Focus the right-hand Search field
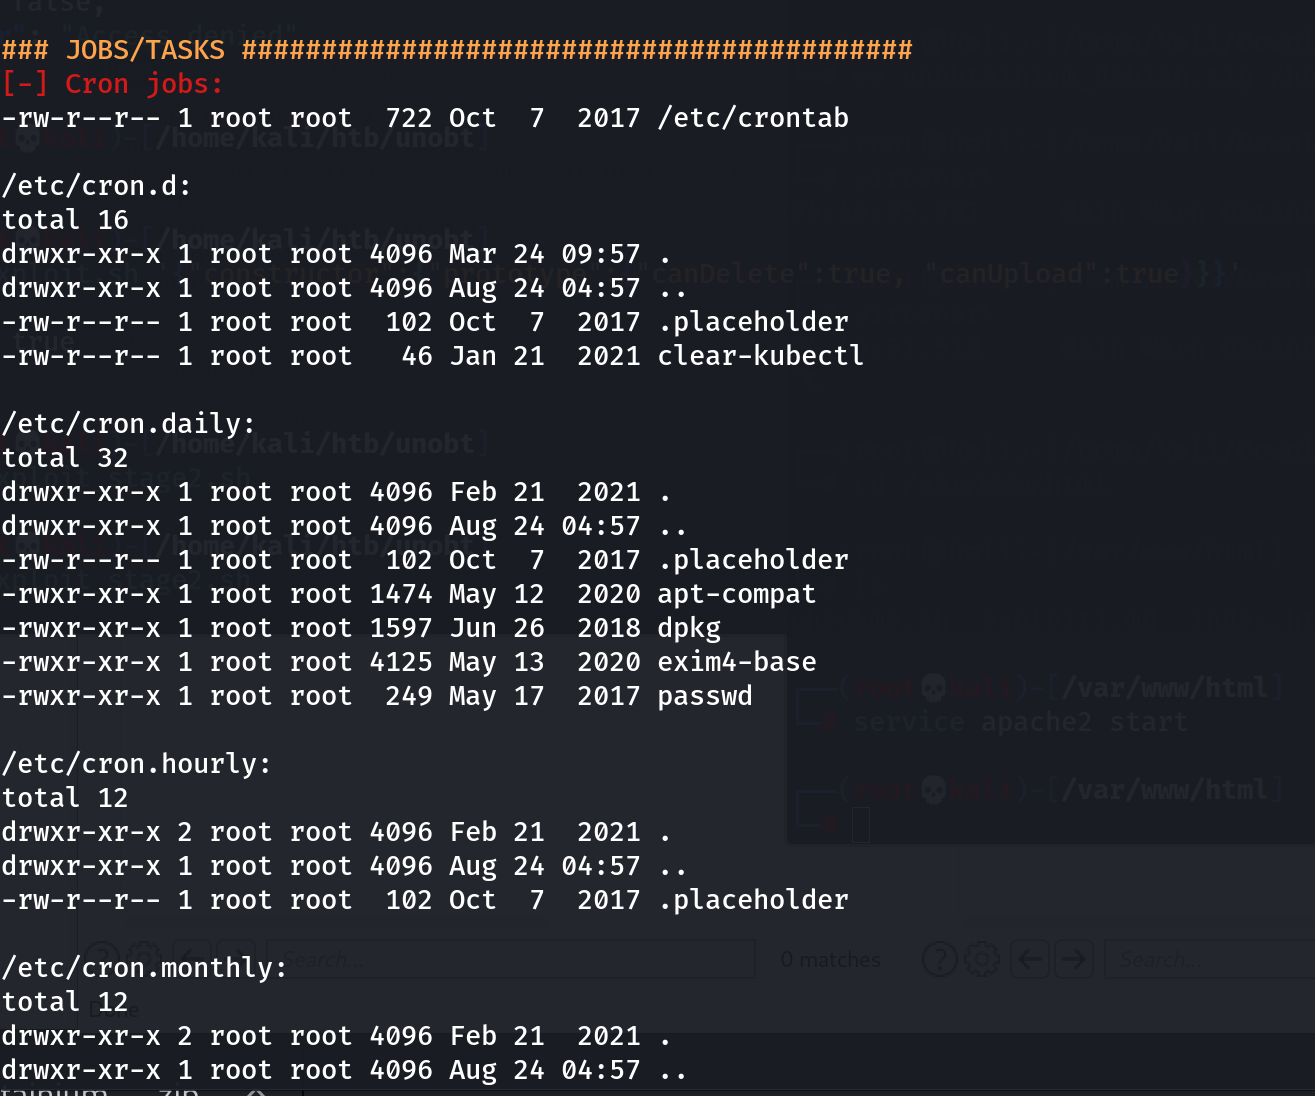 pyautogui.click(x=1209, y=960)
